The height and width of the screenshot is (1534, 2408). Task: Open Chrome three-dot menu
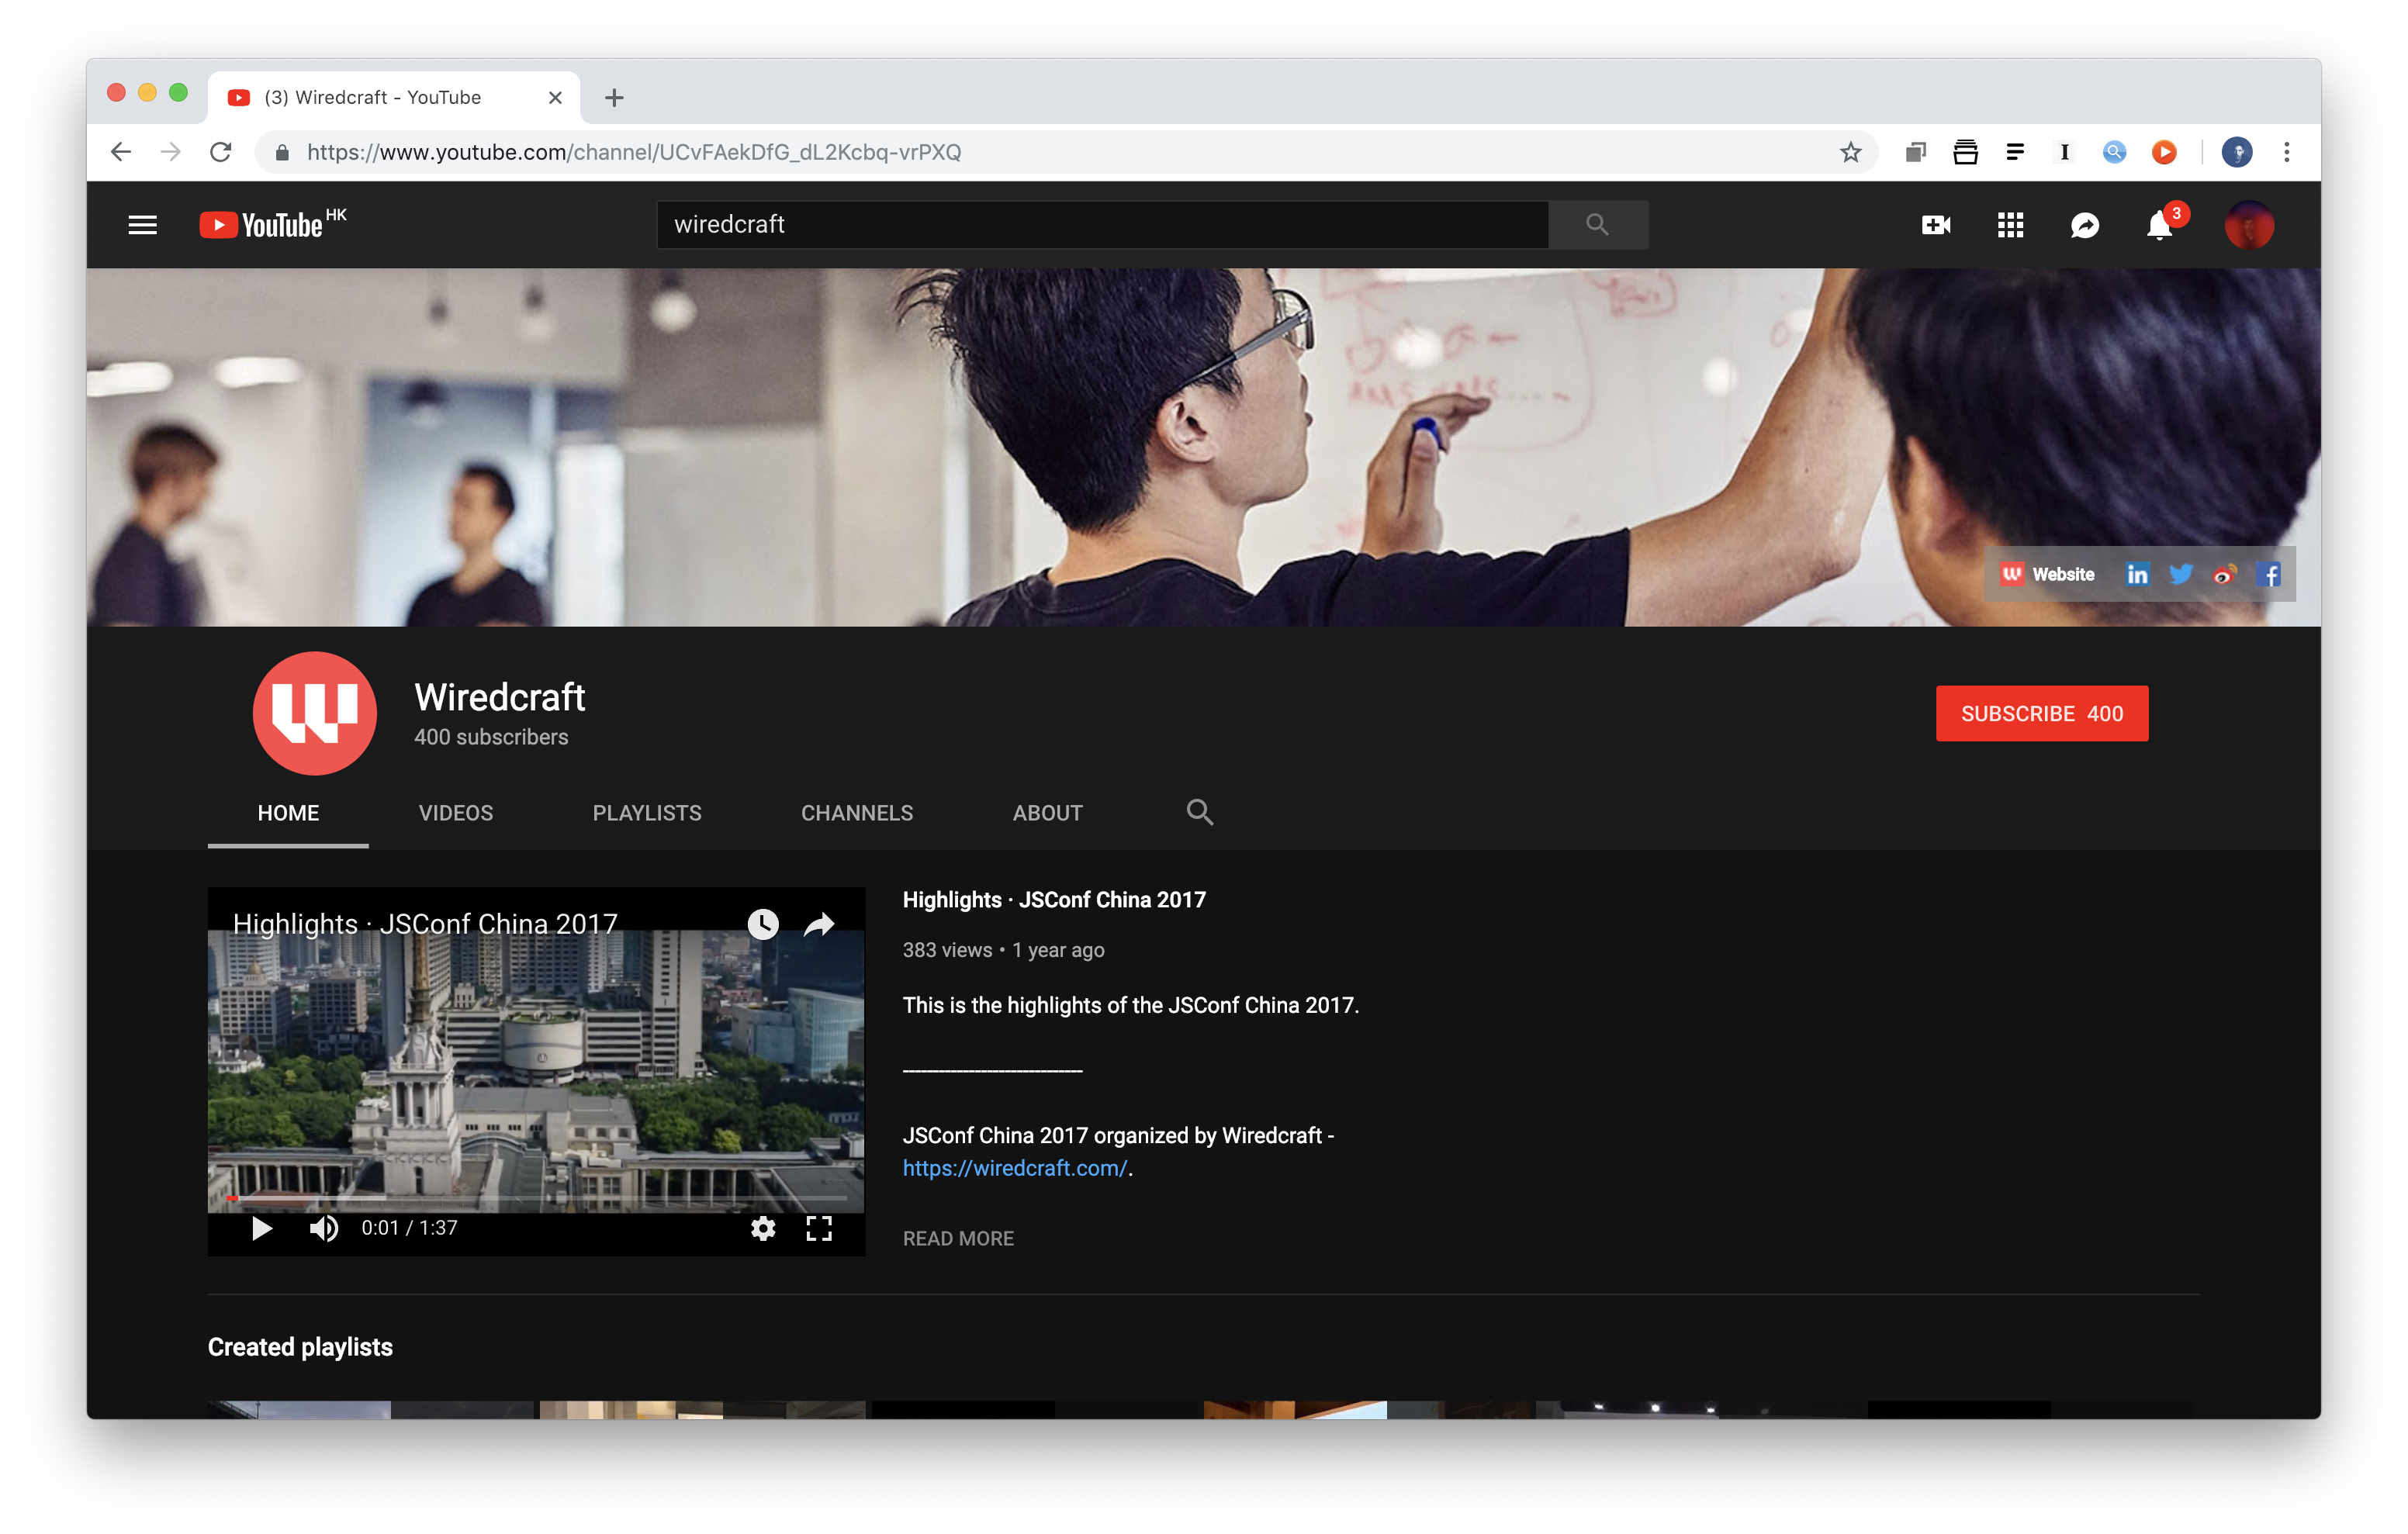[x=2287, y=152]
